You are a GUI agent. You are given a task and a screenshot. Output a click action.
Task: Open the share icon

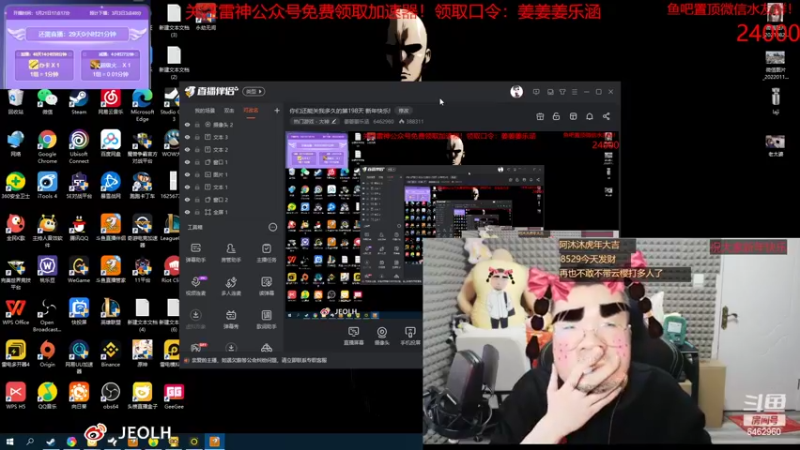pos(606,116)
